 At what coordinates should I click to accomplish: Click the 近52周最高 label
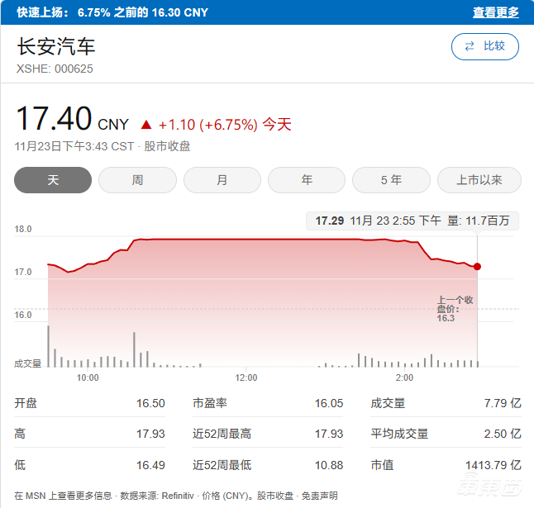click(x=222, y=434)
